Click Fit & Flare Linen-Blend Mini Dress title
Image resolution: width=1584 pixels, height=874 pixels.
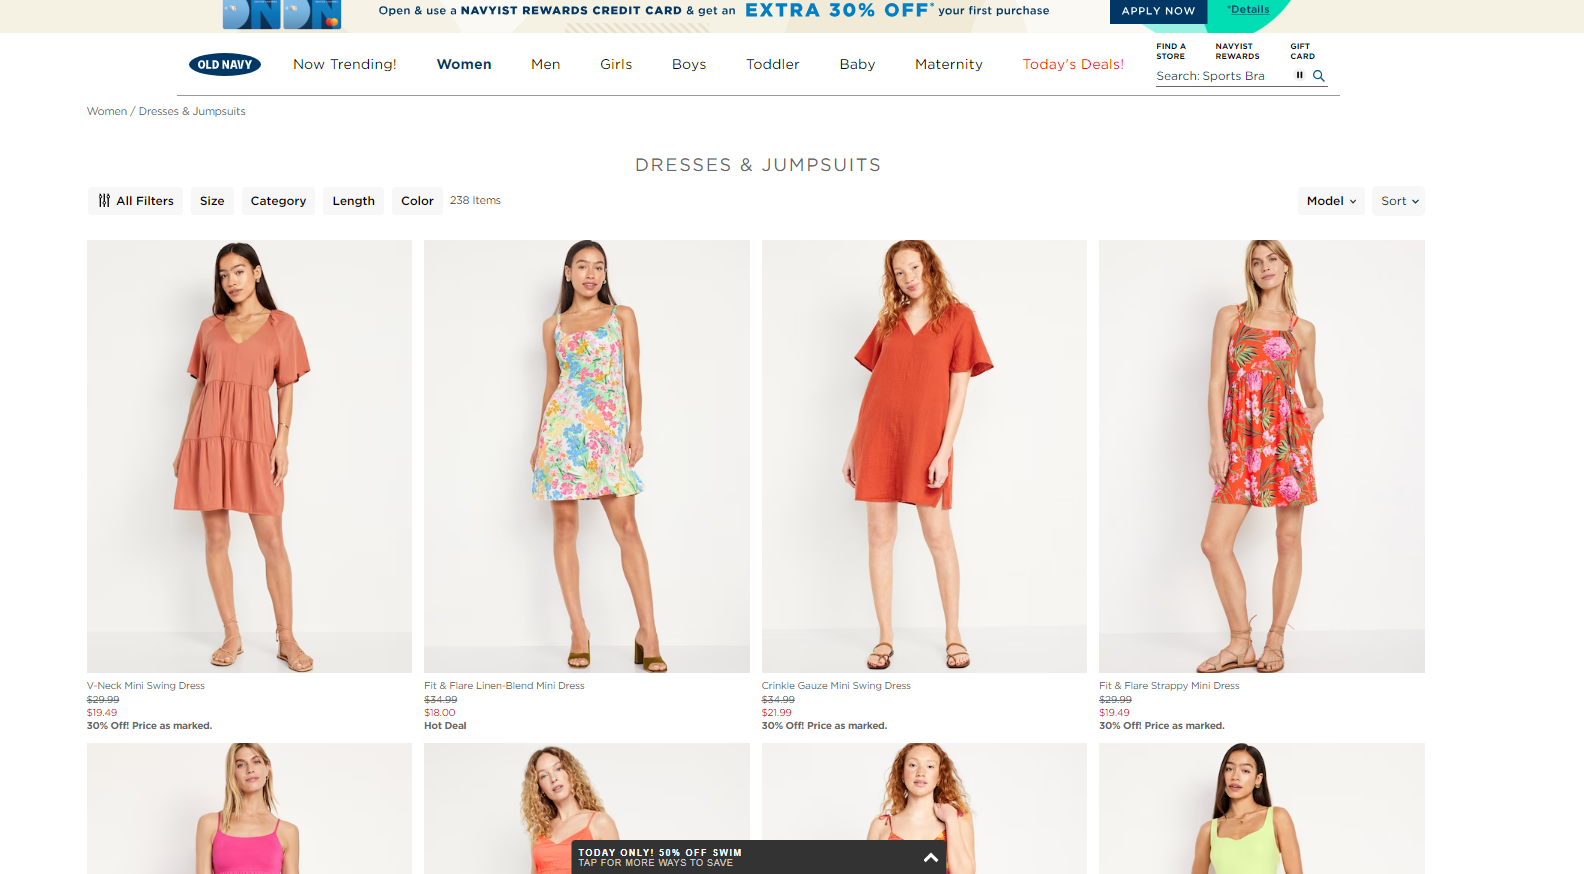(504, 686)
